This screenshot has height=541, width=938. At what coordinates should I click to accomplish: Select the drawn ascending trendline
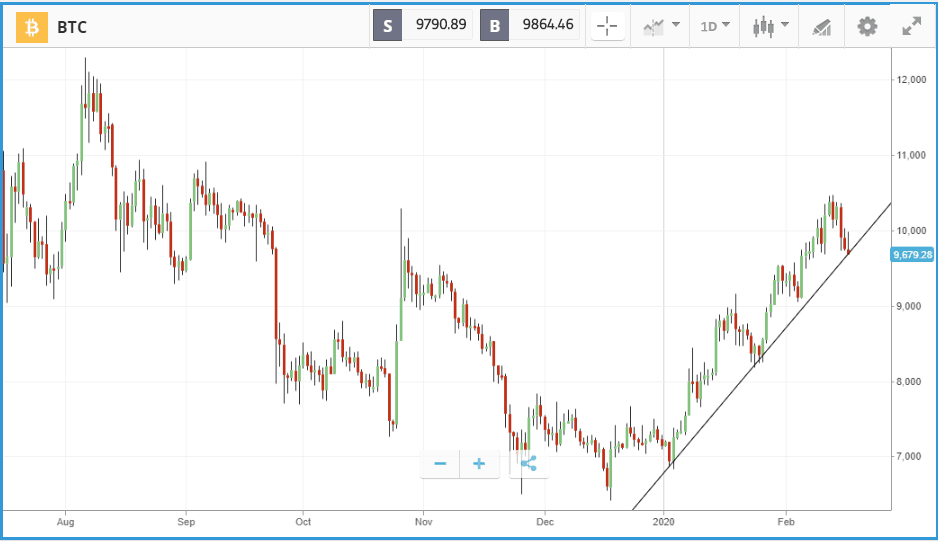(762, 357)
